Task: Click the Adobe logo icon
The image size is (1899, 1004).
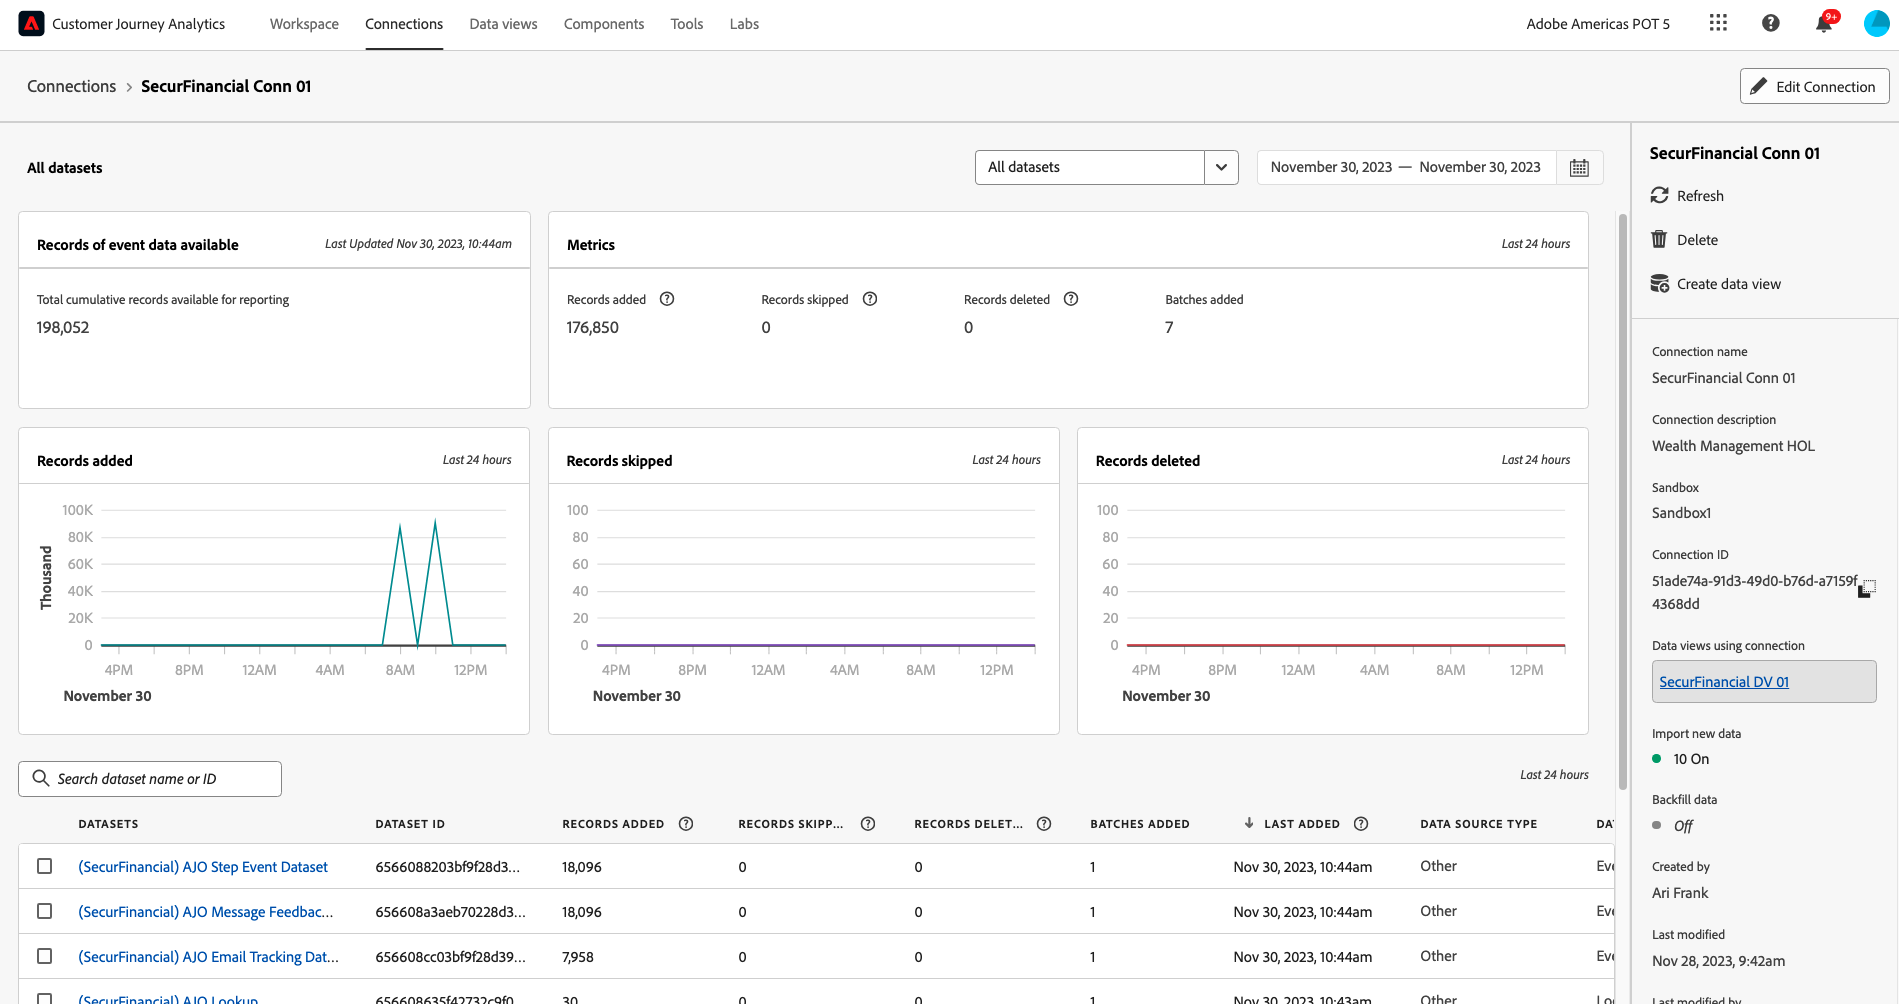Action: [x=31, y=24]
